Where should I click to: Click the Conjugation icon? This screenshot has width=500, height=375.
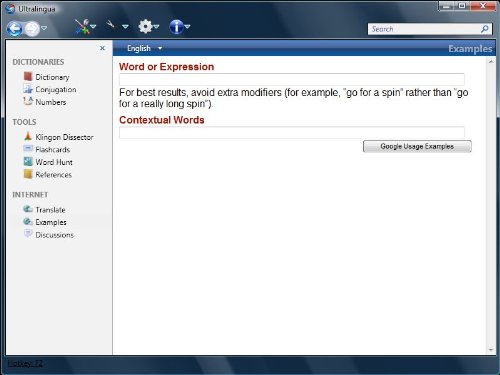[x=28, y=89]
